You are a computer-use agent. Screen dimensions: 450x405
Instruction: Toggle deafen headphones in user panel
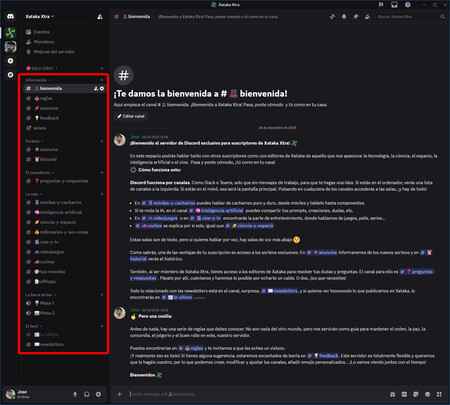pyautogui.click(x=87, y=394)
